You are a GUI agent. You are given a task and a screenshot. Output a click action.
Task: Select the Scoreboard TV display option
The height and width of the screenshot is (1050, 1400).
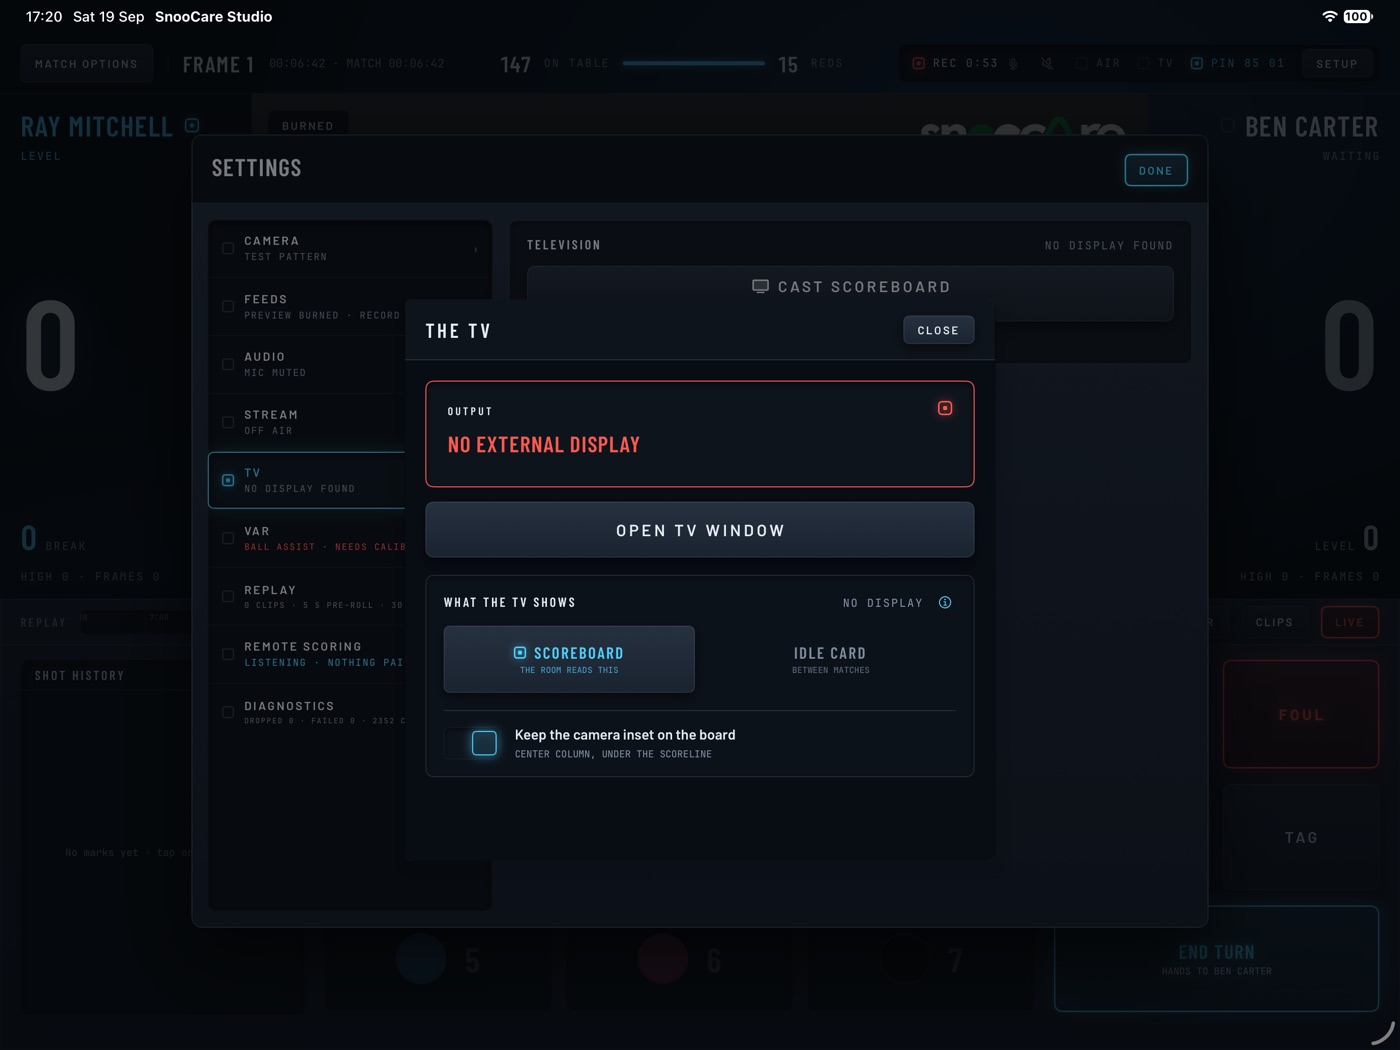(x=569, y=659)
